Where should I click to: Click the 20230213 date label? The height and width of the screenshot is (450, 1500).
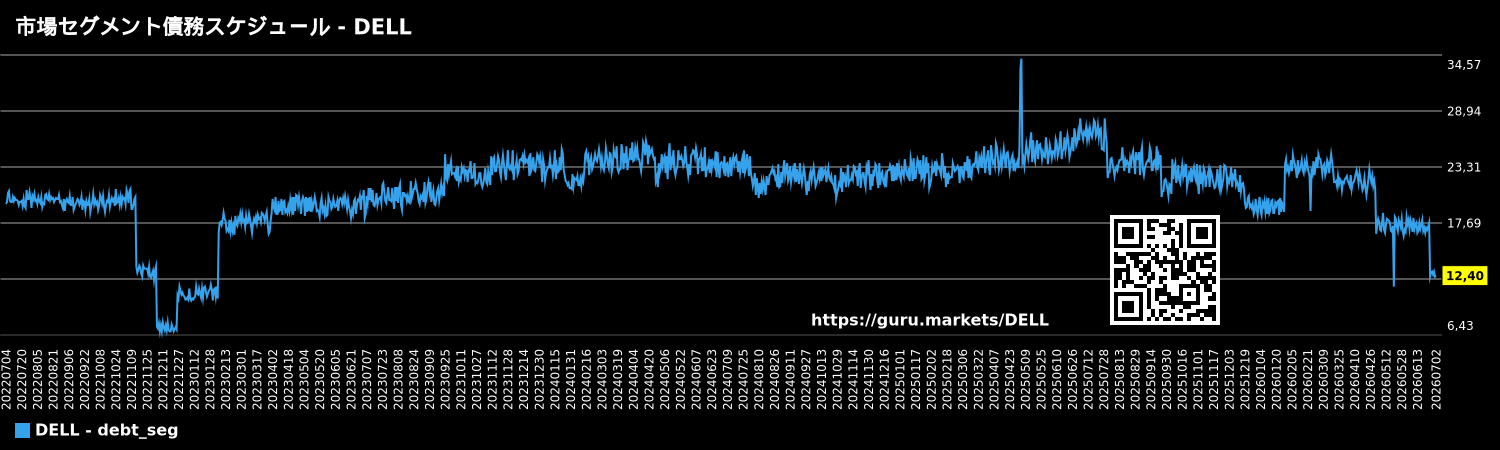[225, 378]
